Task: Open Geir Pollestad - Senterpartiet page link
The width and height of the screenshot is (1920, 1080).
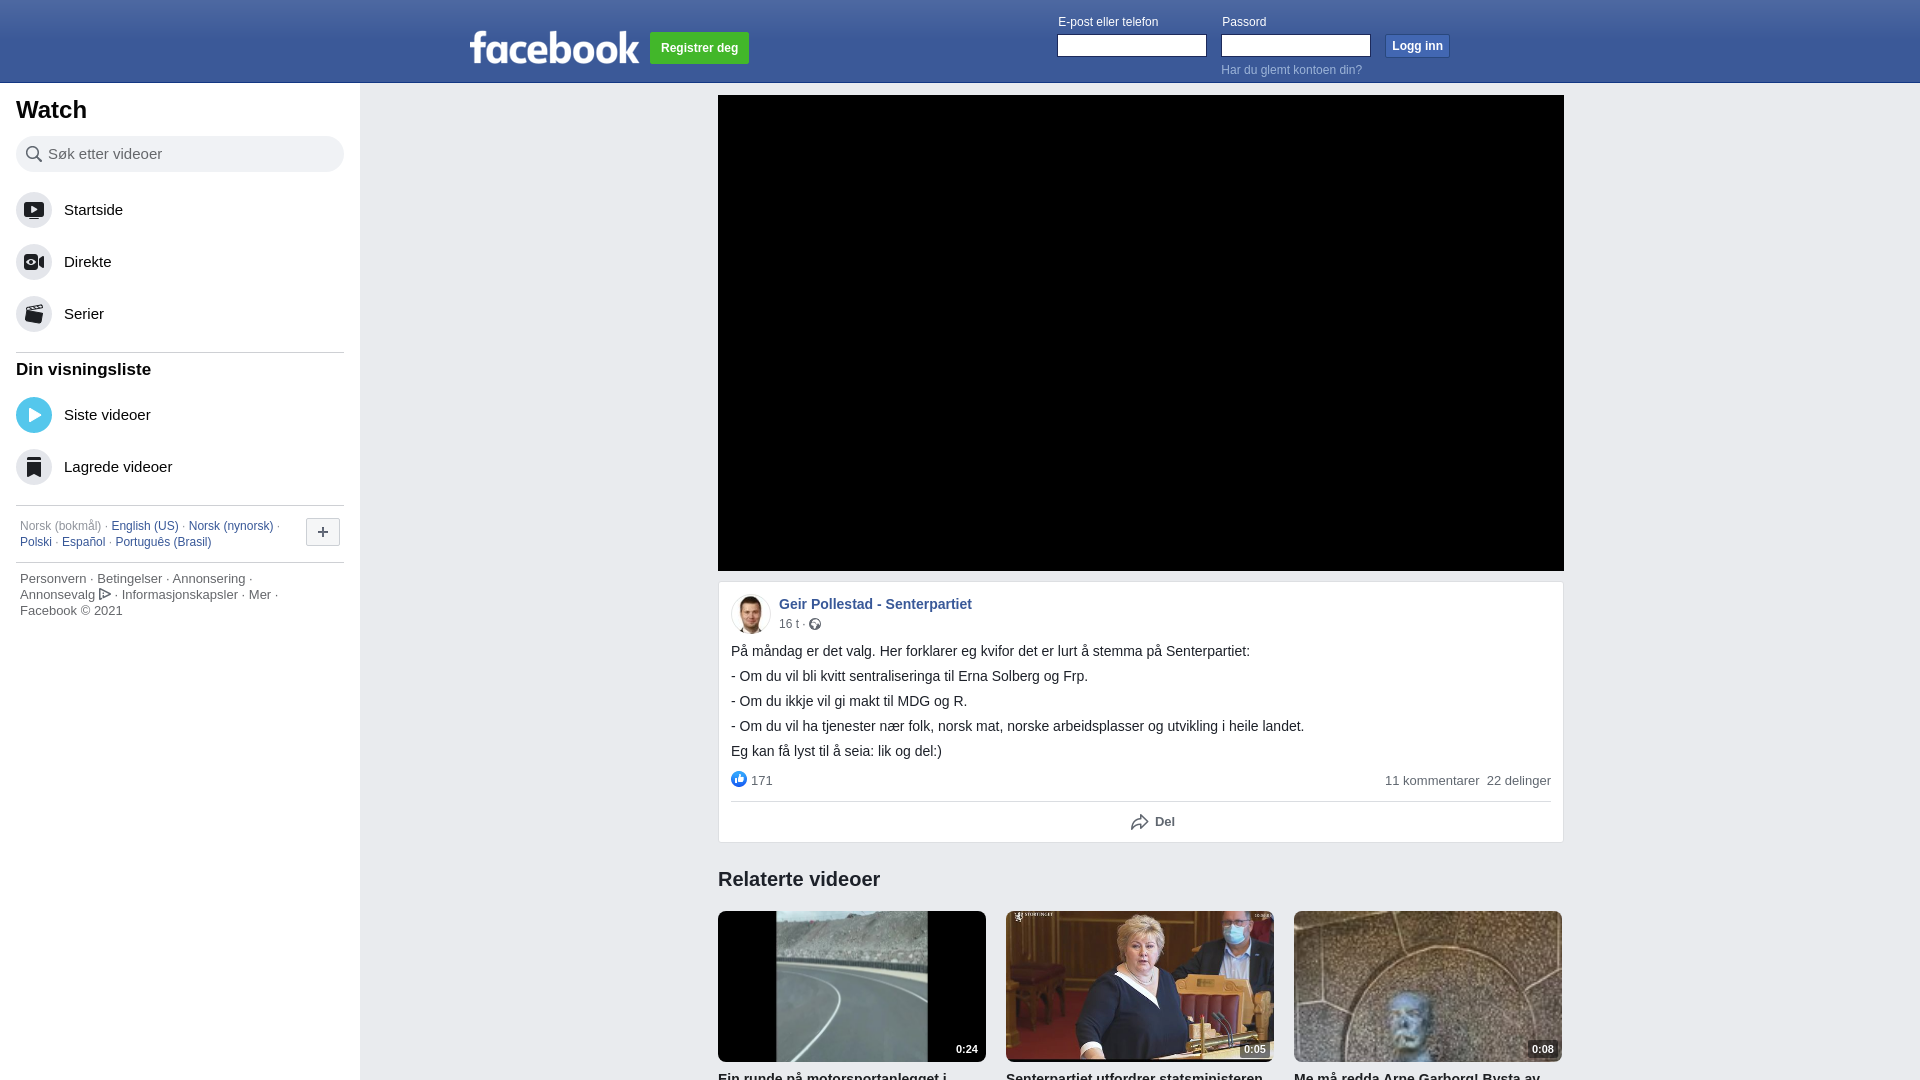Action: (875, 604)
